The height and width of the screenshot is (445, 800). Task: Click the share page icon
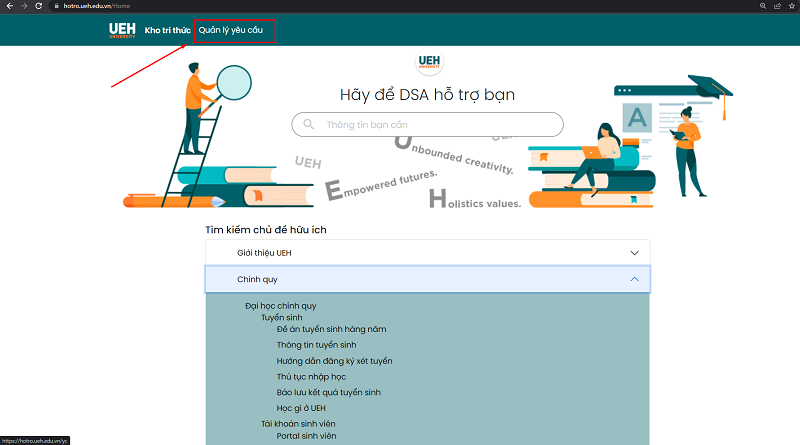[777, 6]
